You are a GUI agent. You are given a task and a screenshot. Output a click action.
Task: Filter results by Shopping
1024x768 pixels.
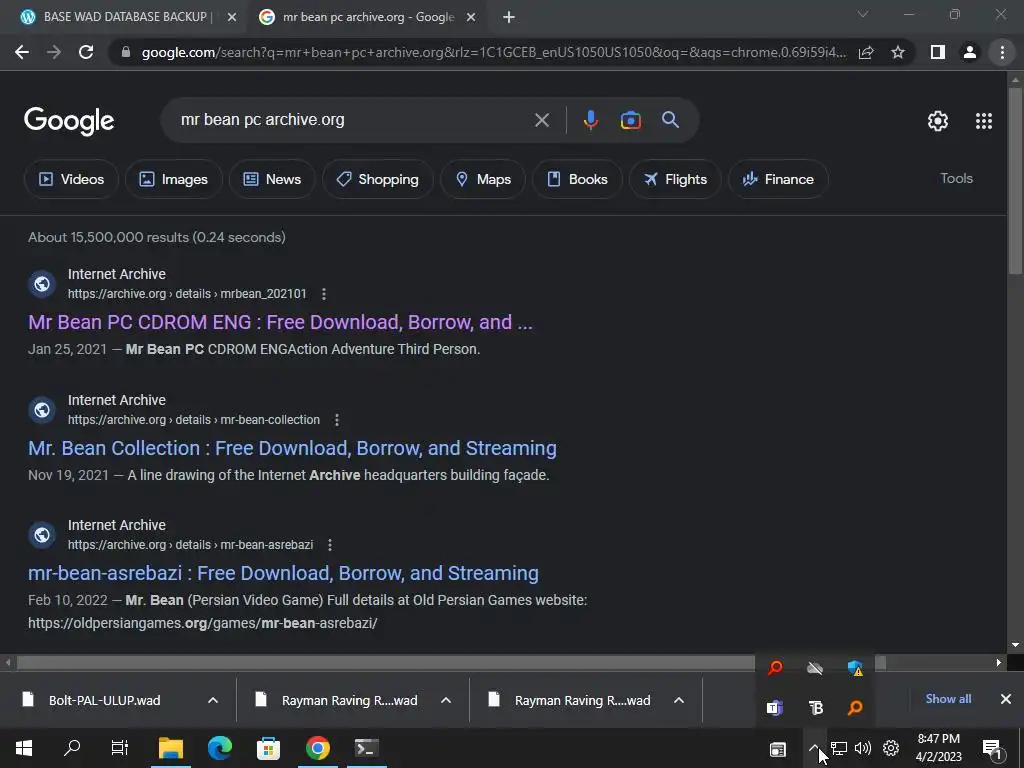(x=377, y=179)
